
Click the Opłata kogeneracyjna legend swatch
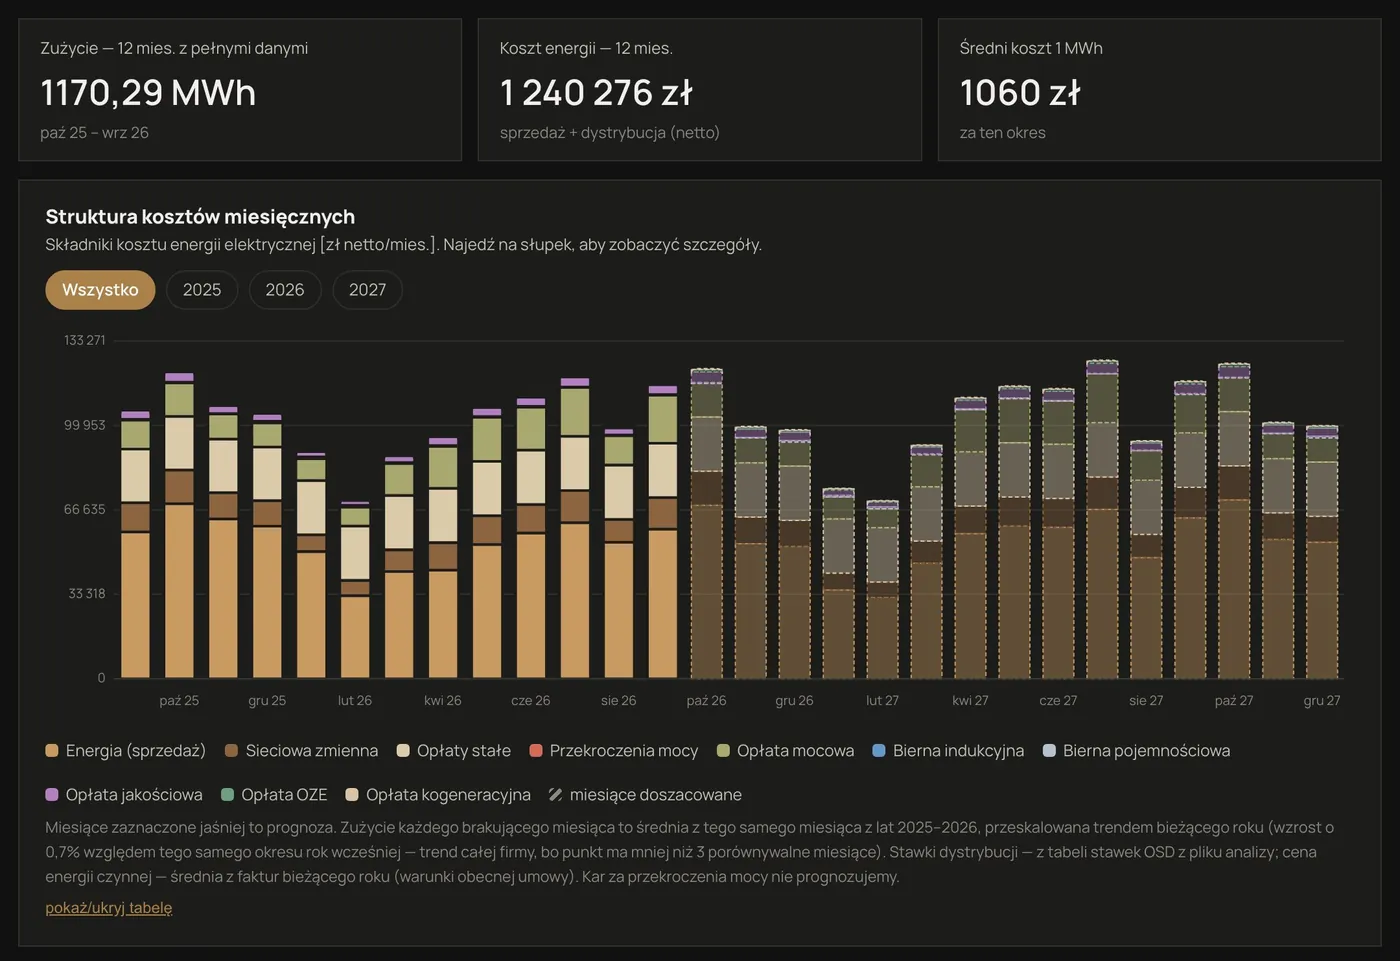pyautogui.click(x=352, y=795)
